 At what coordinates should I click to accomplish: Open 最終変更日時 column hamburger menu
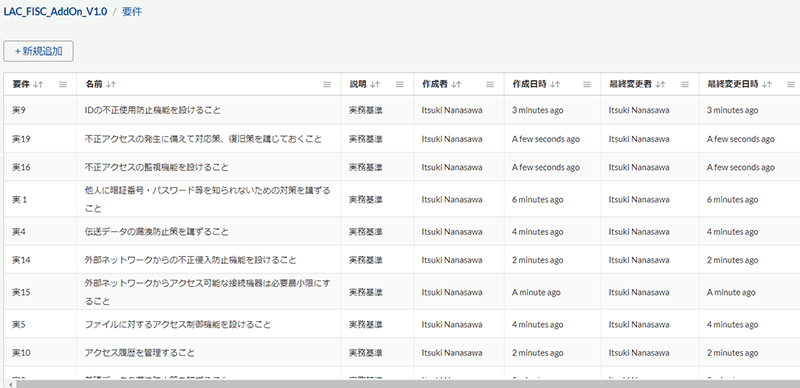coord(791,85)
